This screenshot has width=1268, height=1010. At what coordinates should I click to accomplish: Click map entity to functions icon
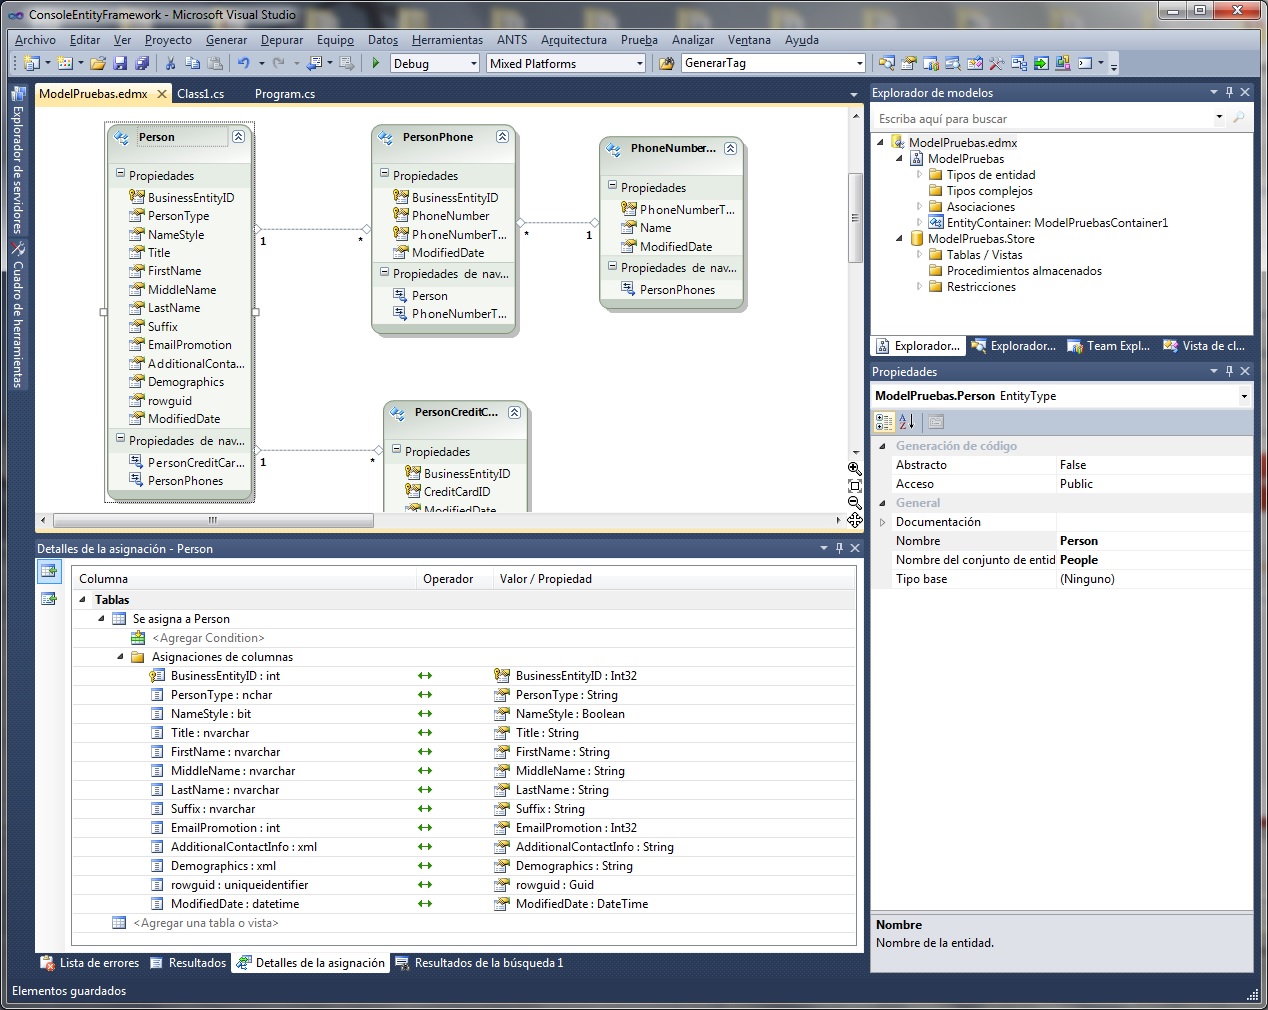coord(48,598)
